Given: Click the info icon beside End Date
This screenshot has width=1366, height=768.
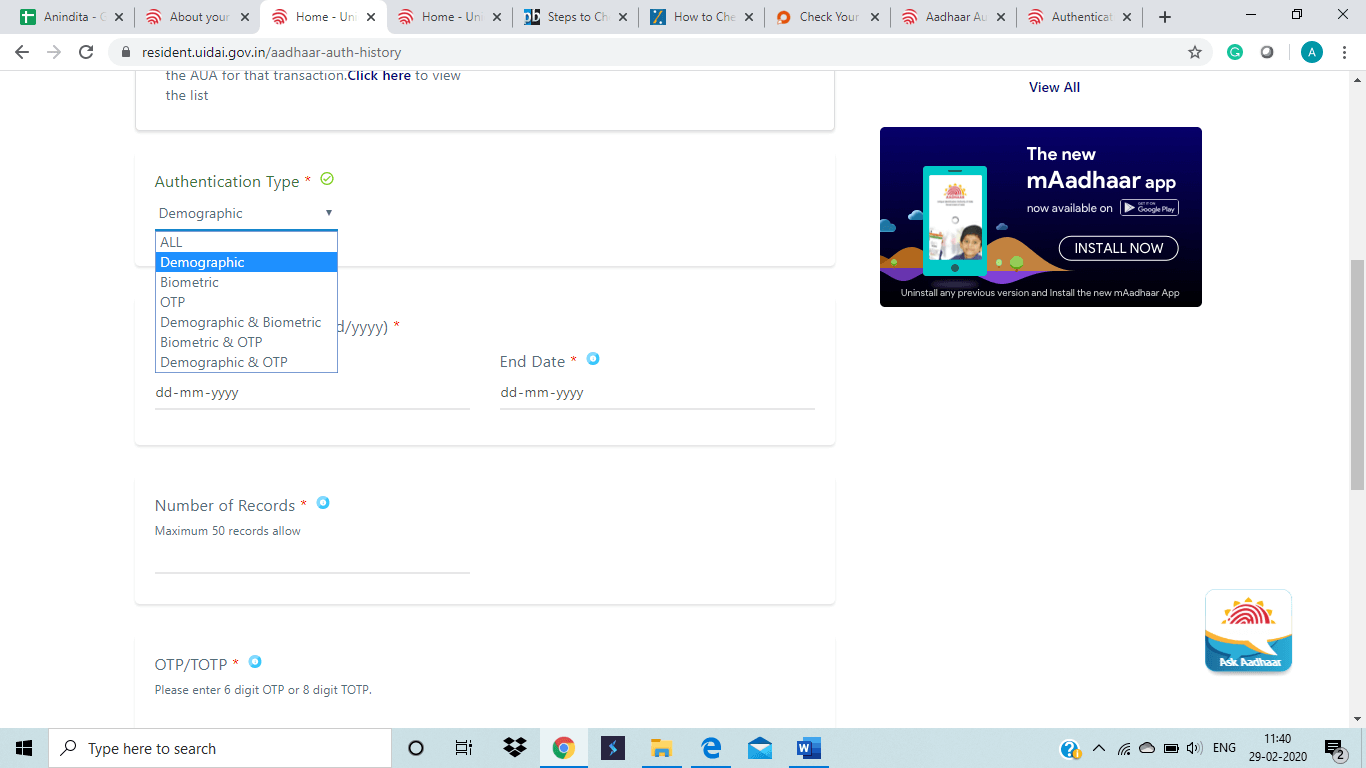Looking at the screenshot, I should [x=593, y=359].
